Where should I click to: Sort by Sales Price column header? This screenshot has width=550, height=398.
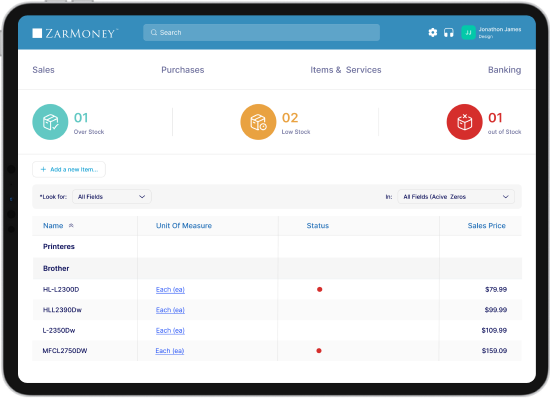pos(487,225)
